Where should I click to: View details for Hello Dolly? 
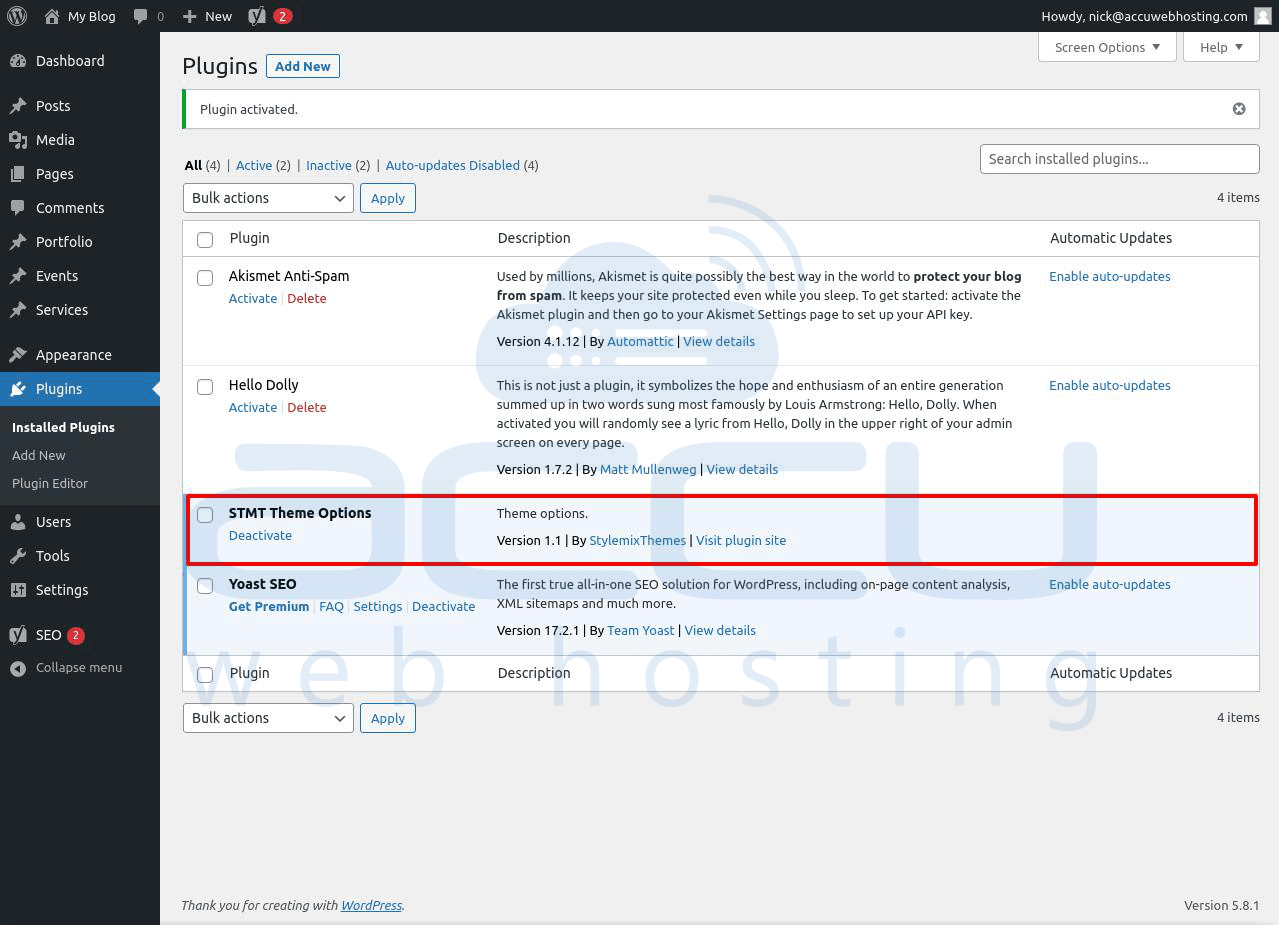pos(742,469)
